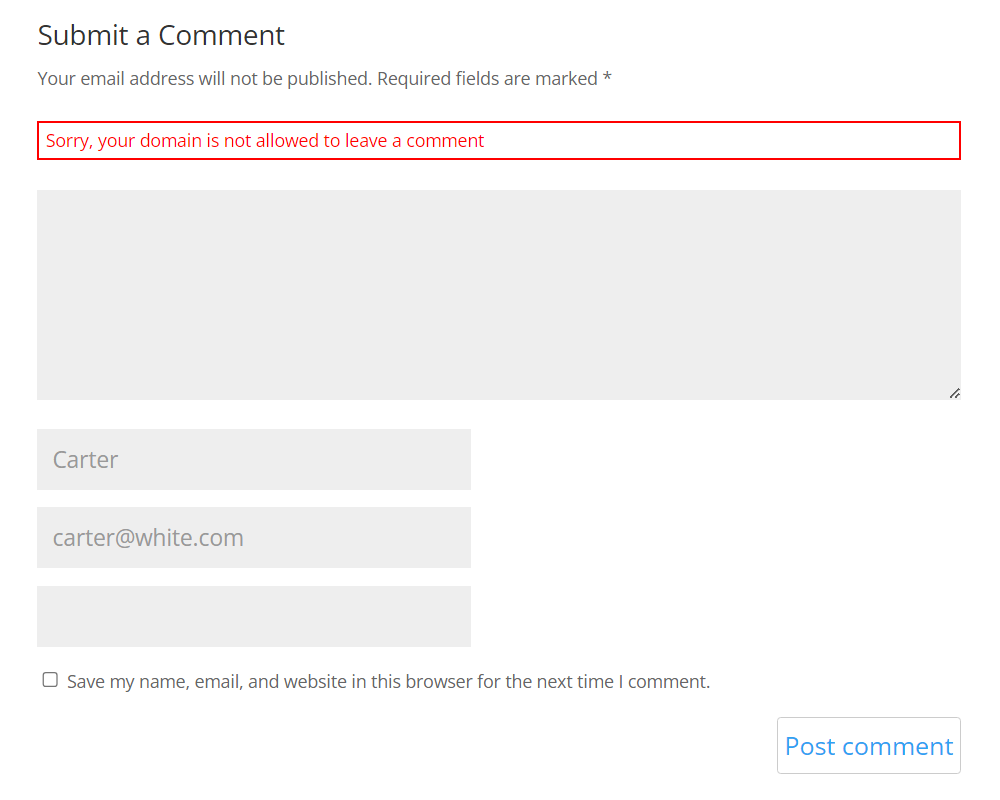1000x800 pixels.
Task: Click the required fields asterisk marker
Action: (607, 78)
